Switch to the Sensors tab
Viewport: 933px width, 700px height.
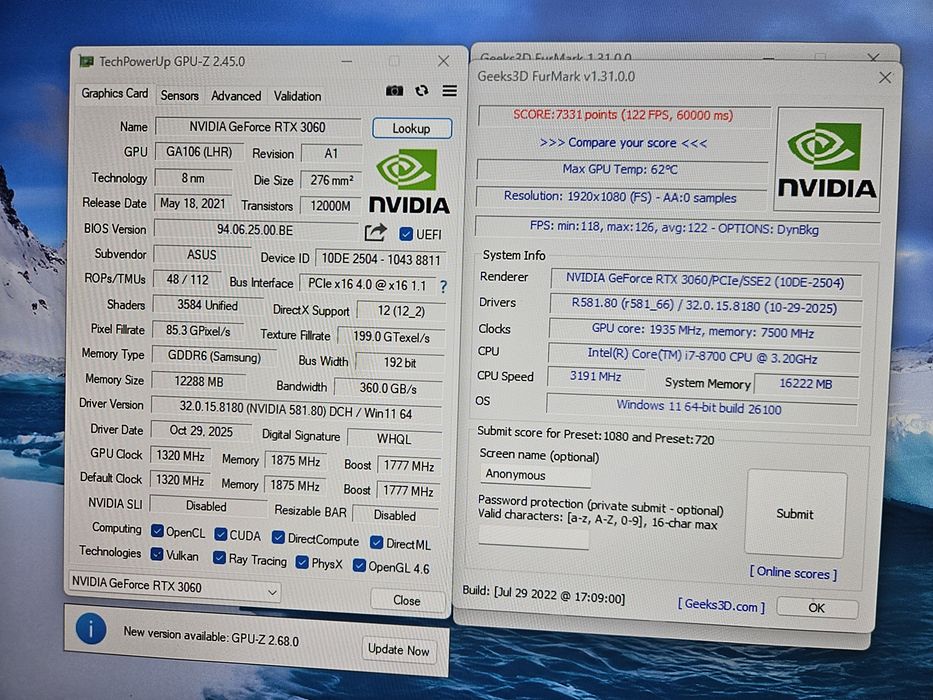(x=180, y=95)
